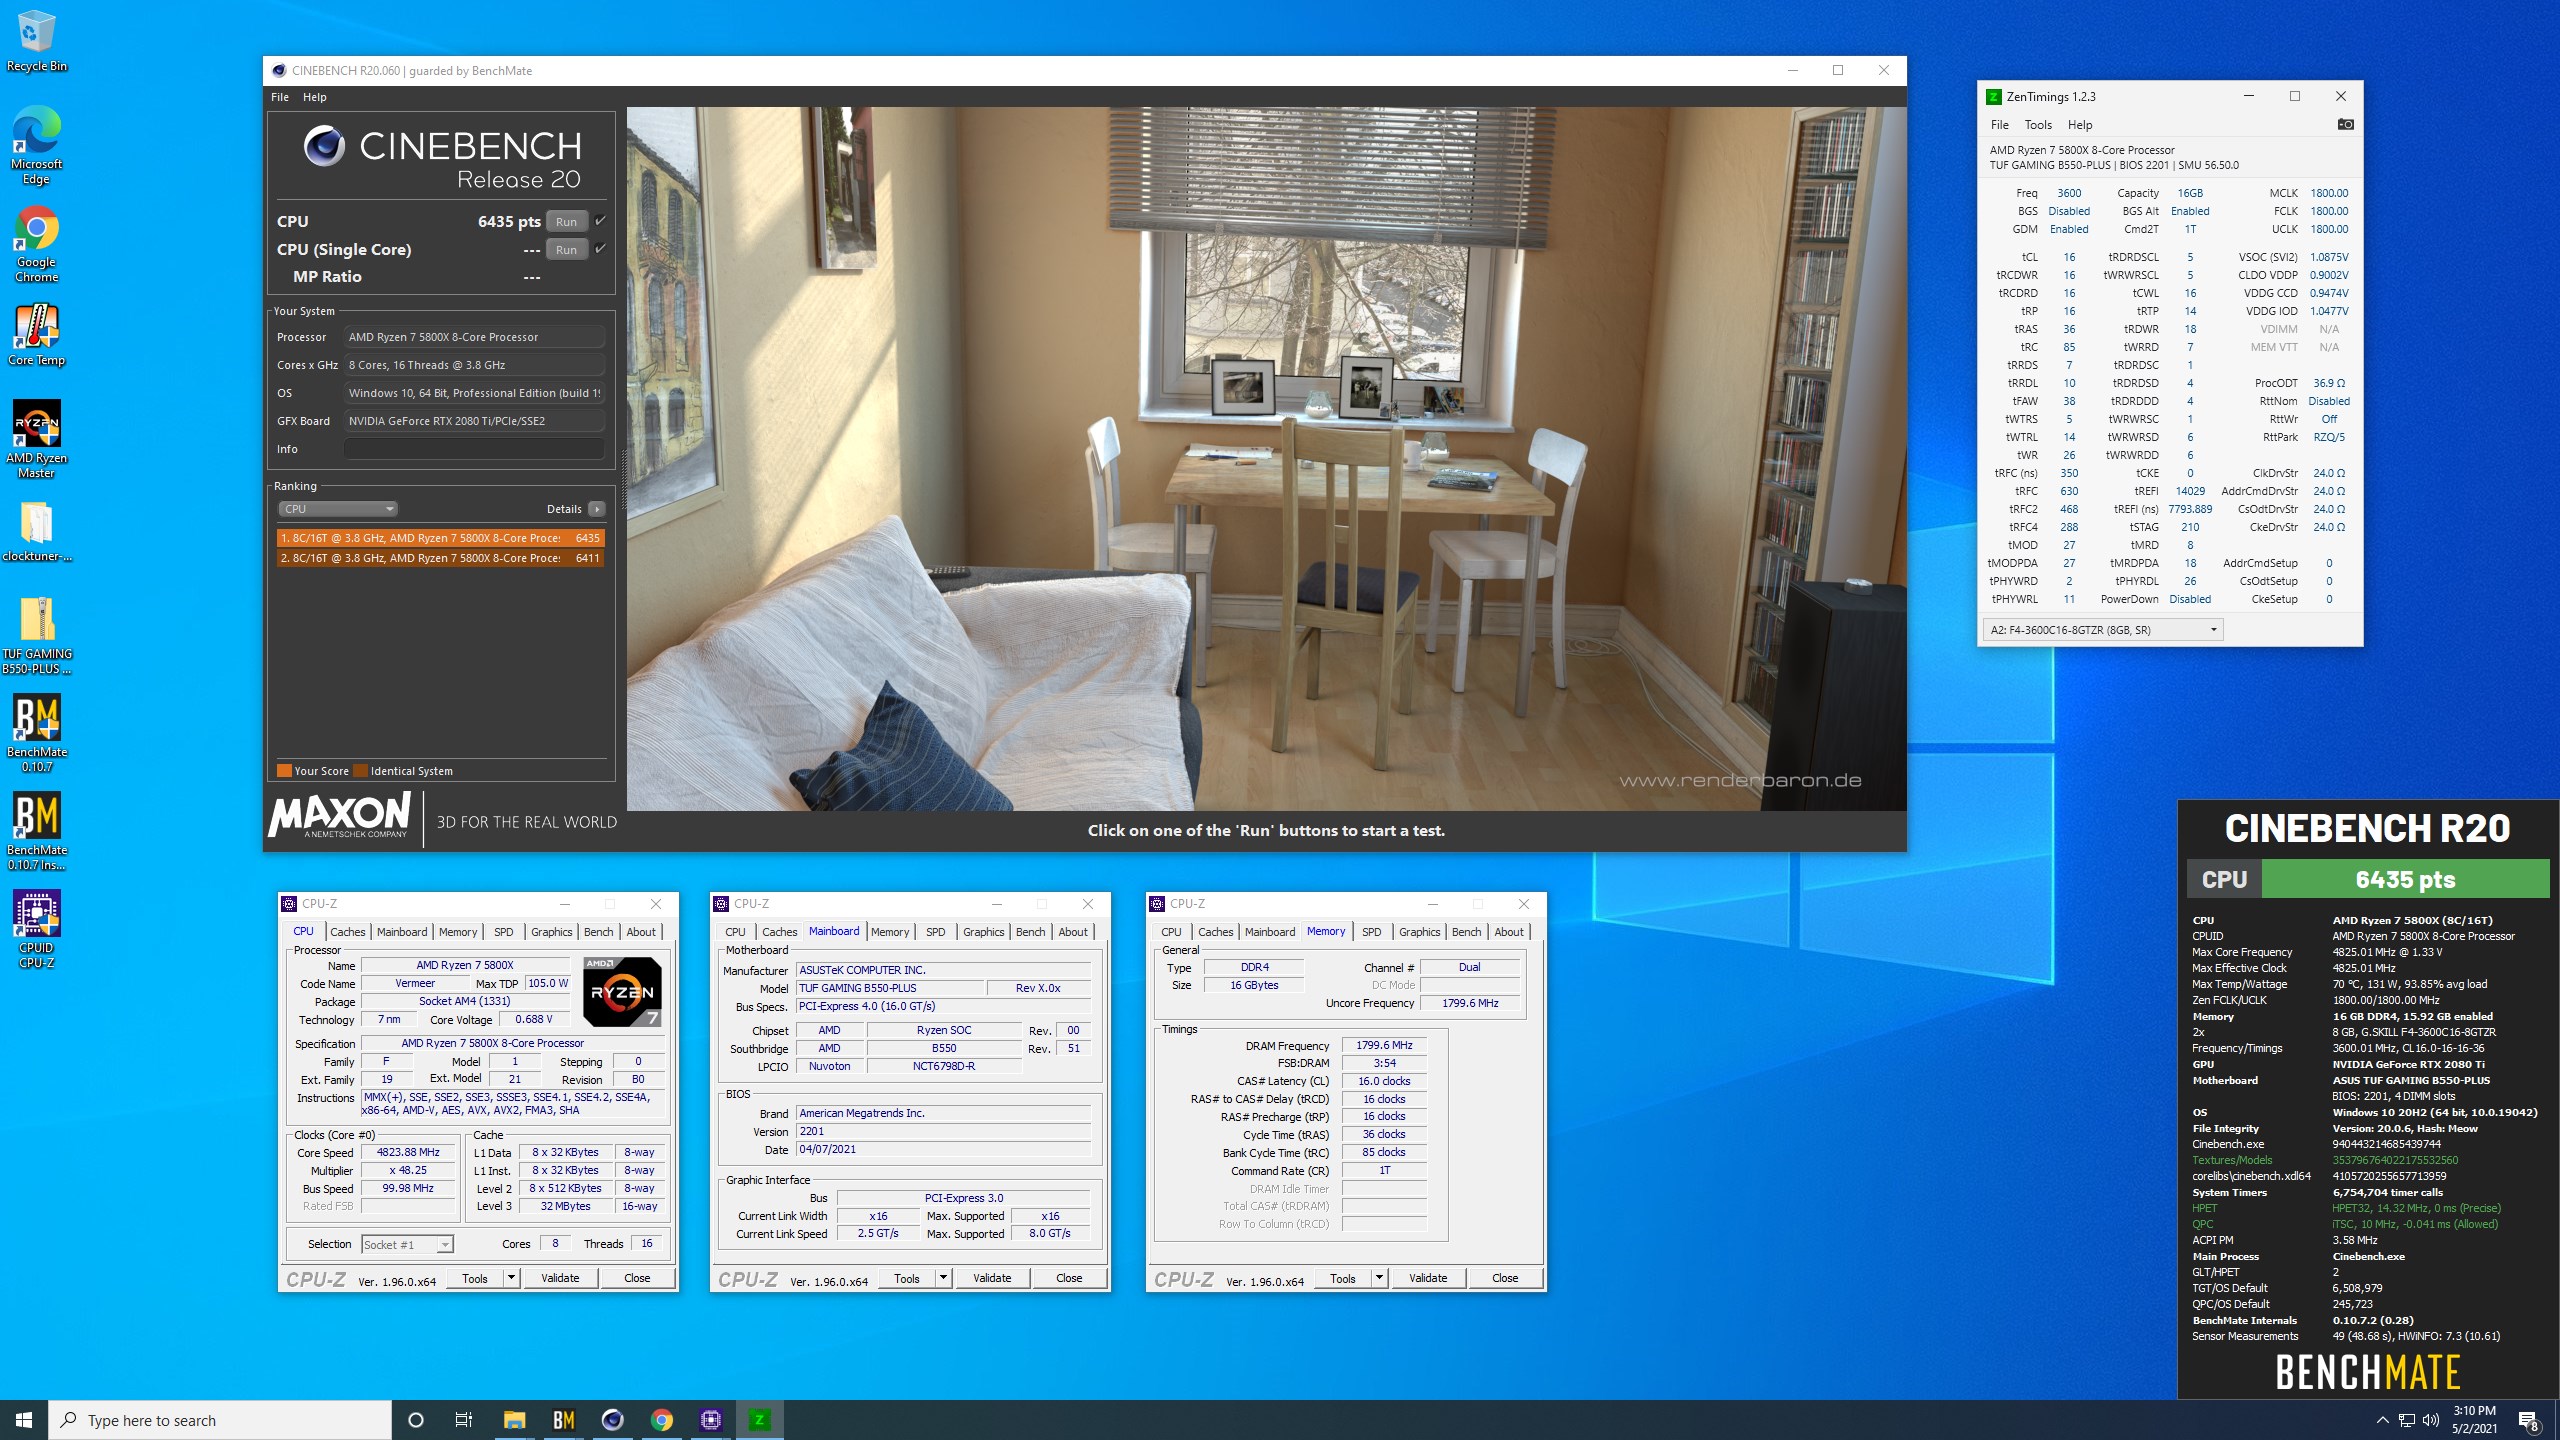The width and height of the screenshot is (2560, 1440).
Task: Switch to Chrome in the taskbar
Action: 661,1420
